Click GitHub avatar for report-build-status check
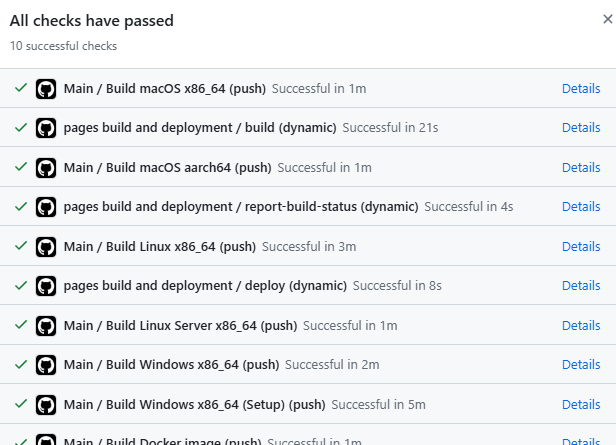The width and height of the screenshot is (616, 445). [46, 207]
